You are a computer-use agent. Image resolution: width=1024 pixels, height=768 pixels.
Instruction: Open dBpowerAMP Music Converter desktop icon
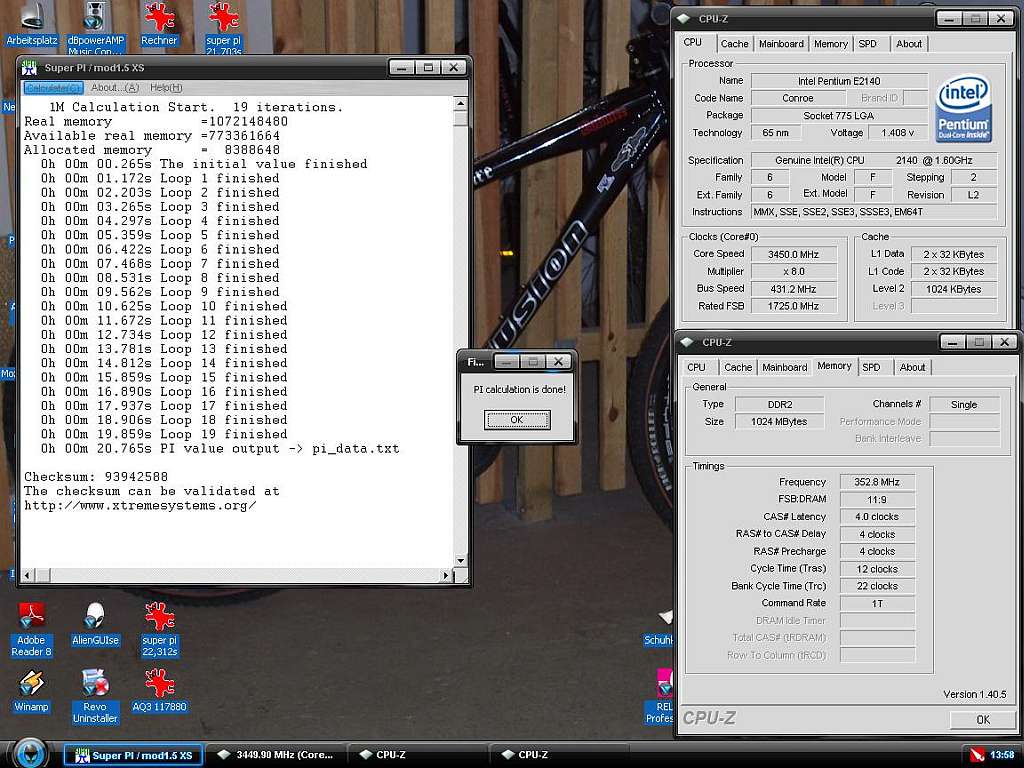point(95,27)
